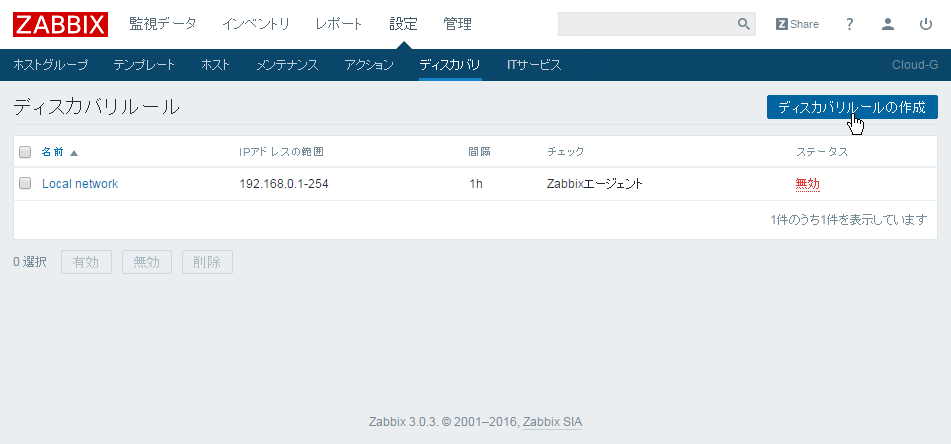Screen dimensions: 951x444
Task: Toggle the 無効 status link
Action: (x=807, y=183)
